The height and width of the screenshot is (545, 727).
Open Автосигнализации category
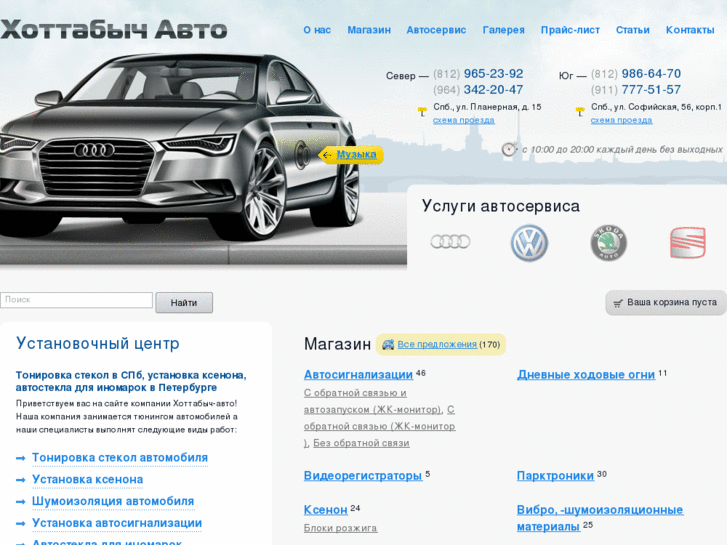(x=358, y=375)
